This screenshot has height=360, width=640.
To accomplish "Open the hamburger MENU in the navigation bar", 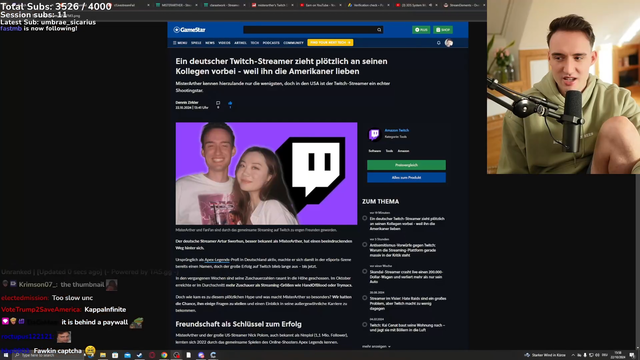I will coord(180,43).
